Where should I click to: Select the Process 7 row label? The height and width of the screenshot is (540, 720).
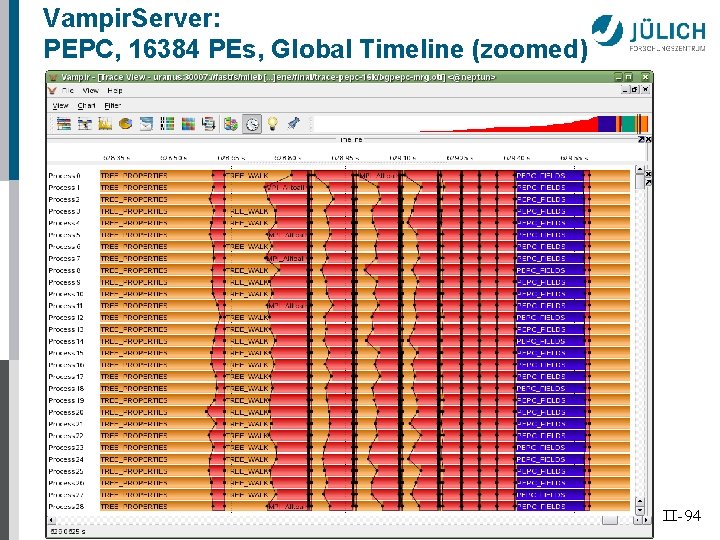click(x=64, y=259)
